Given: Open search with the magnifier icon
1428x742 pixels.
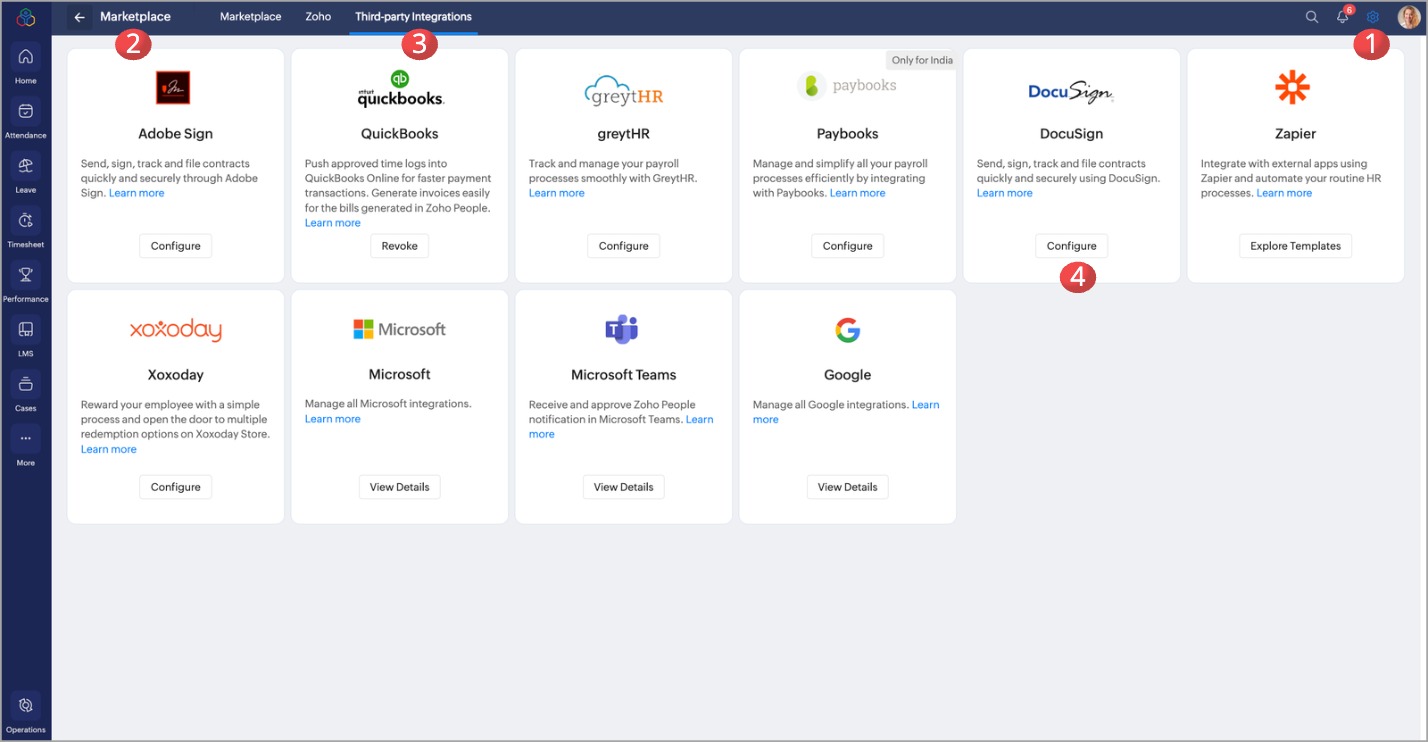Looking at the screenshot, I should (x=1312, y=17).
